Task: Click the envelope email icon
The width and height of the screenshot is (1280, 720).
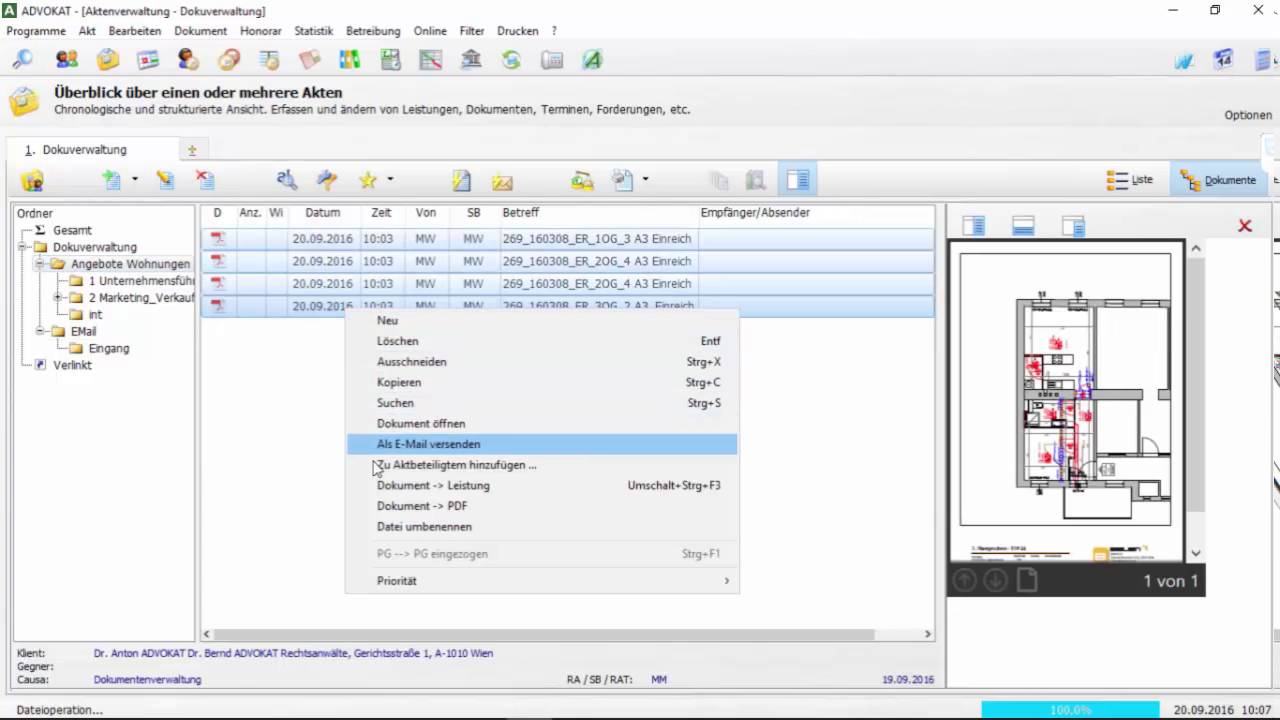Action: point(502,181)
